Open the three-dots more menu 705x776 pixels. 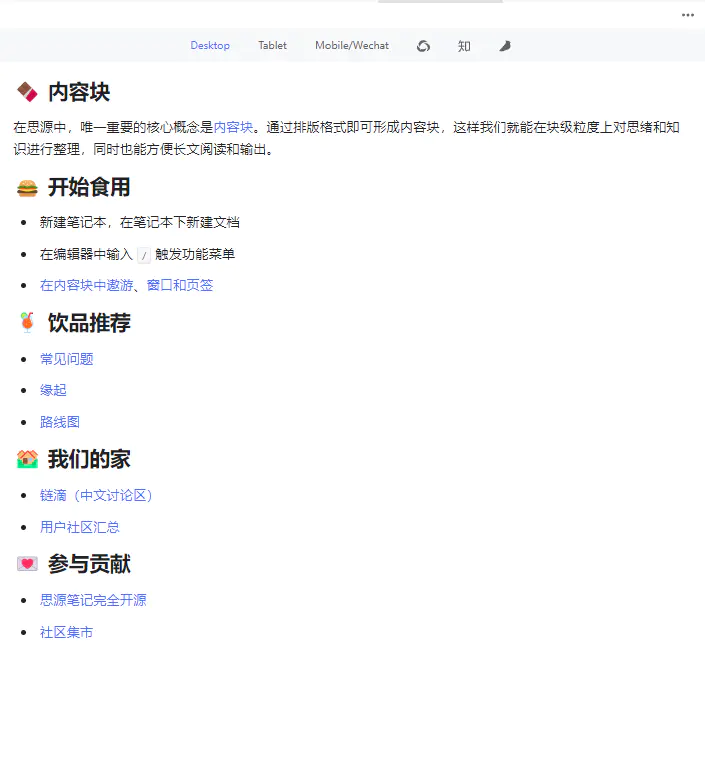point(688,15)
